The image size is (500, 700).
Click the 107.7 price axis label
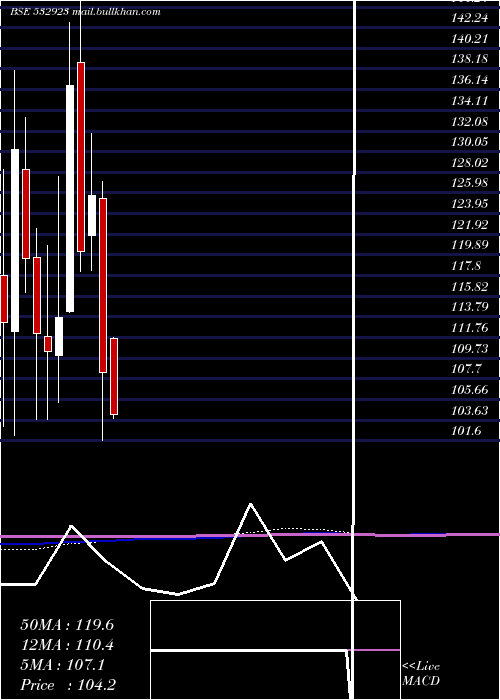466,369
